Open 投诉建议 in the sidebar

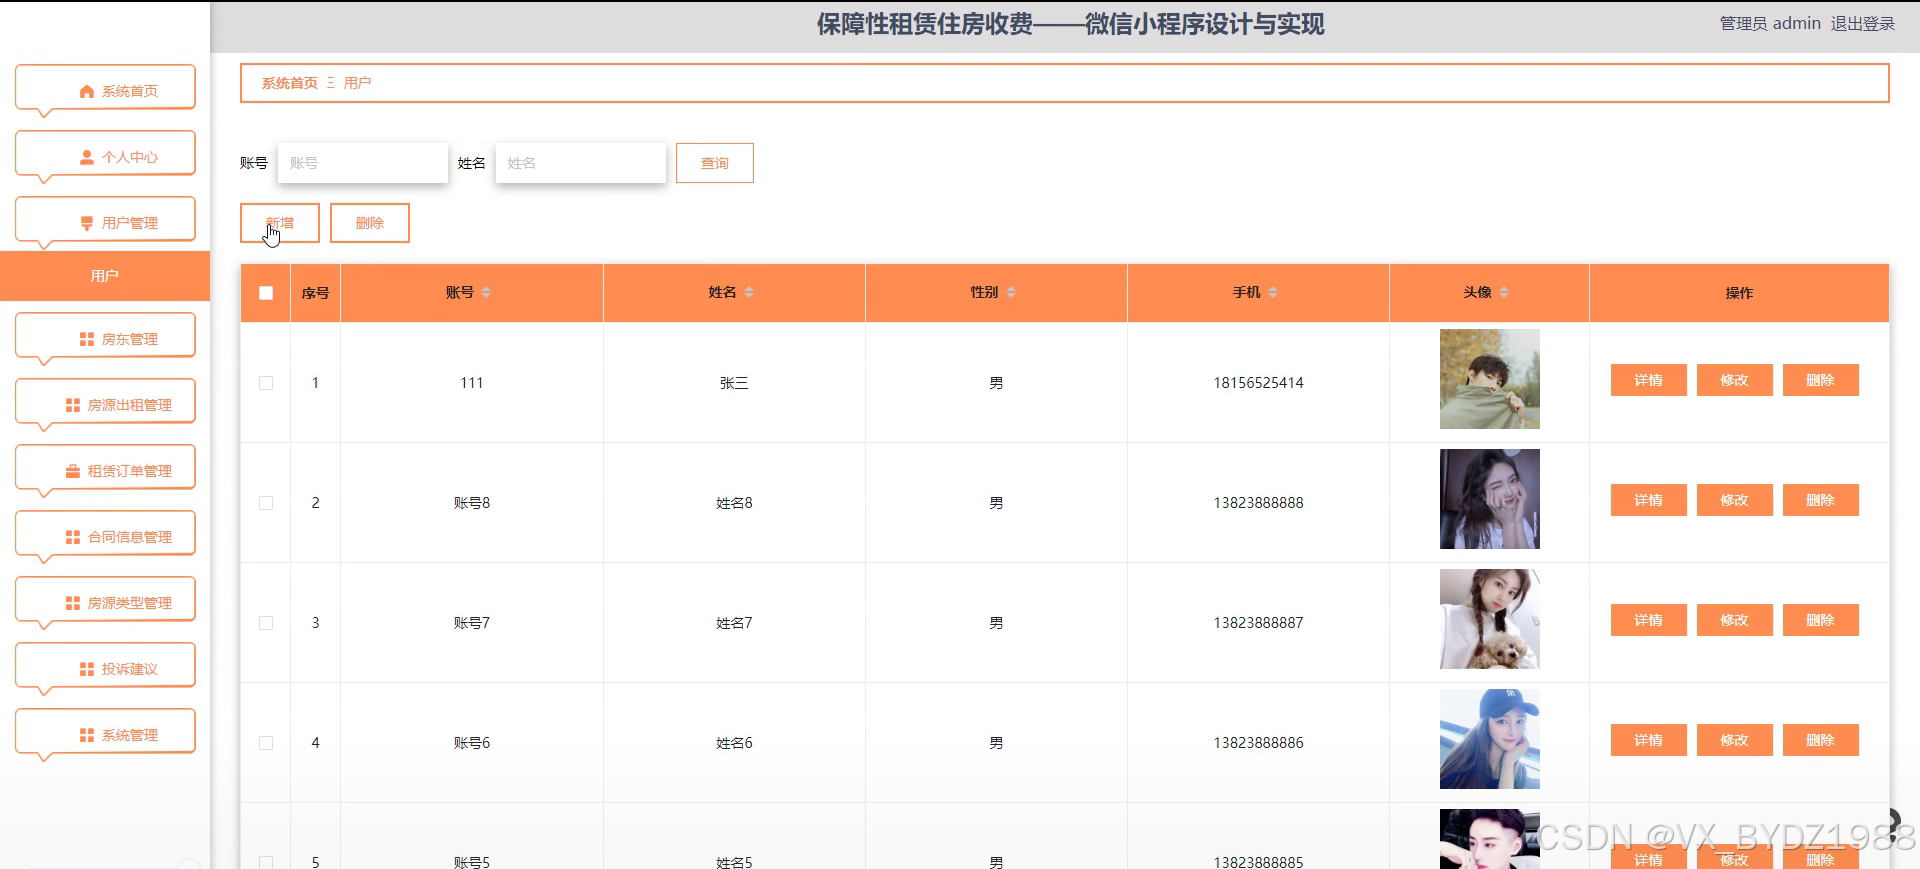click(105, 668)
